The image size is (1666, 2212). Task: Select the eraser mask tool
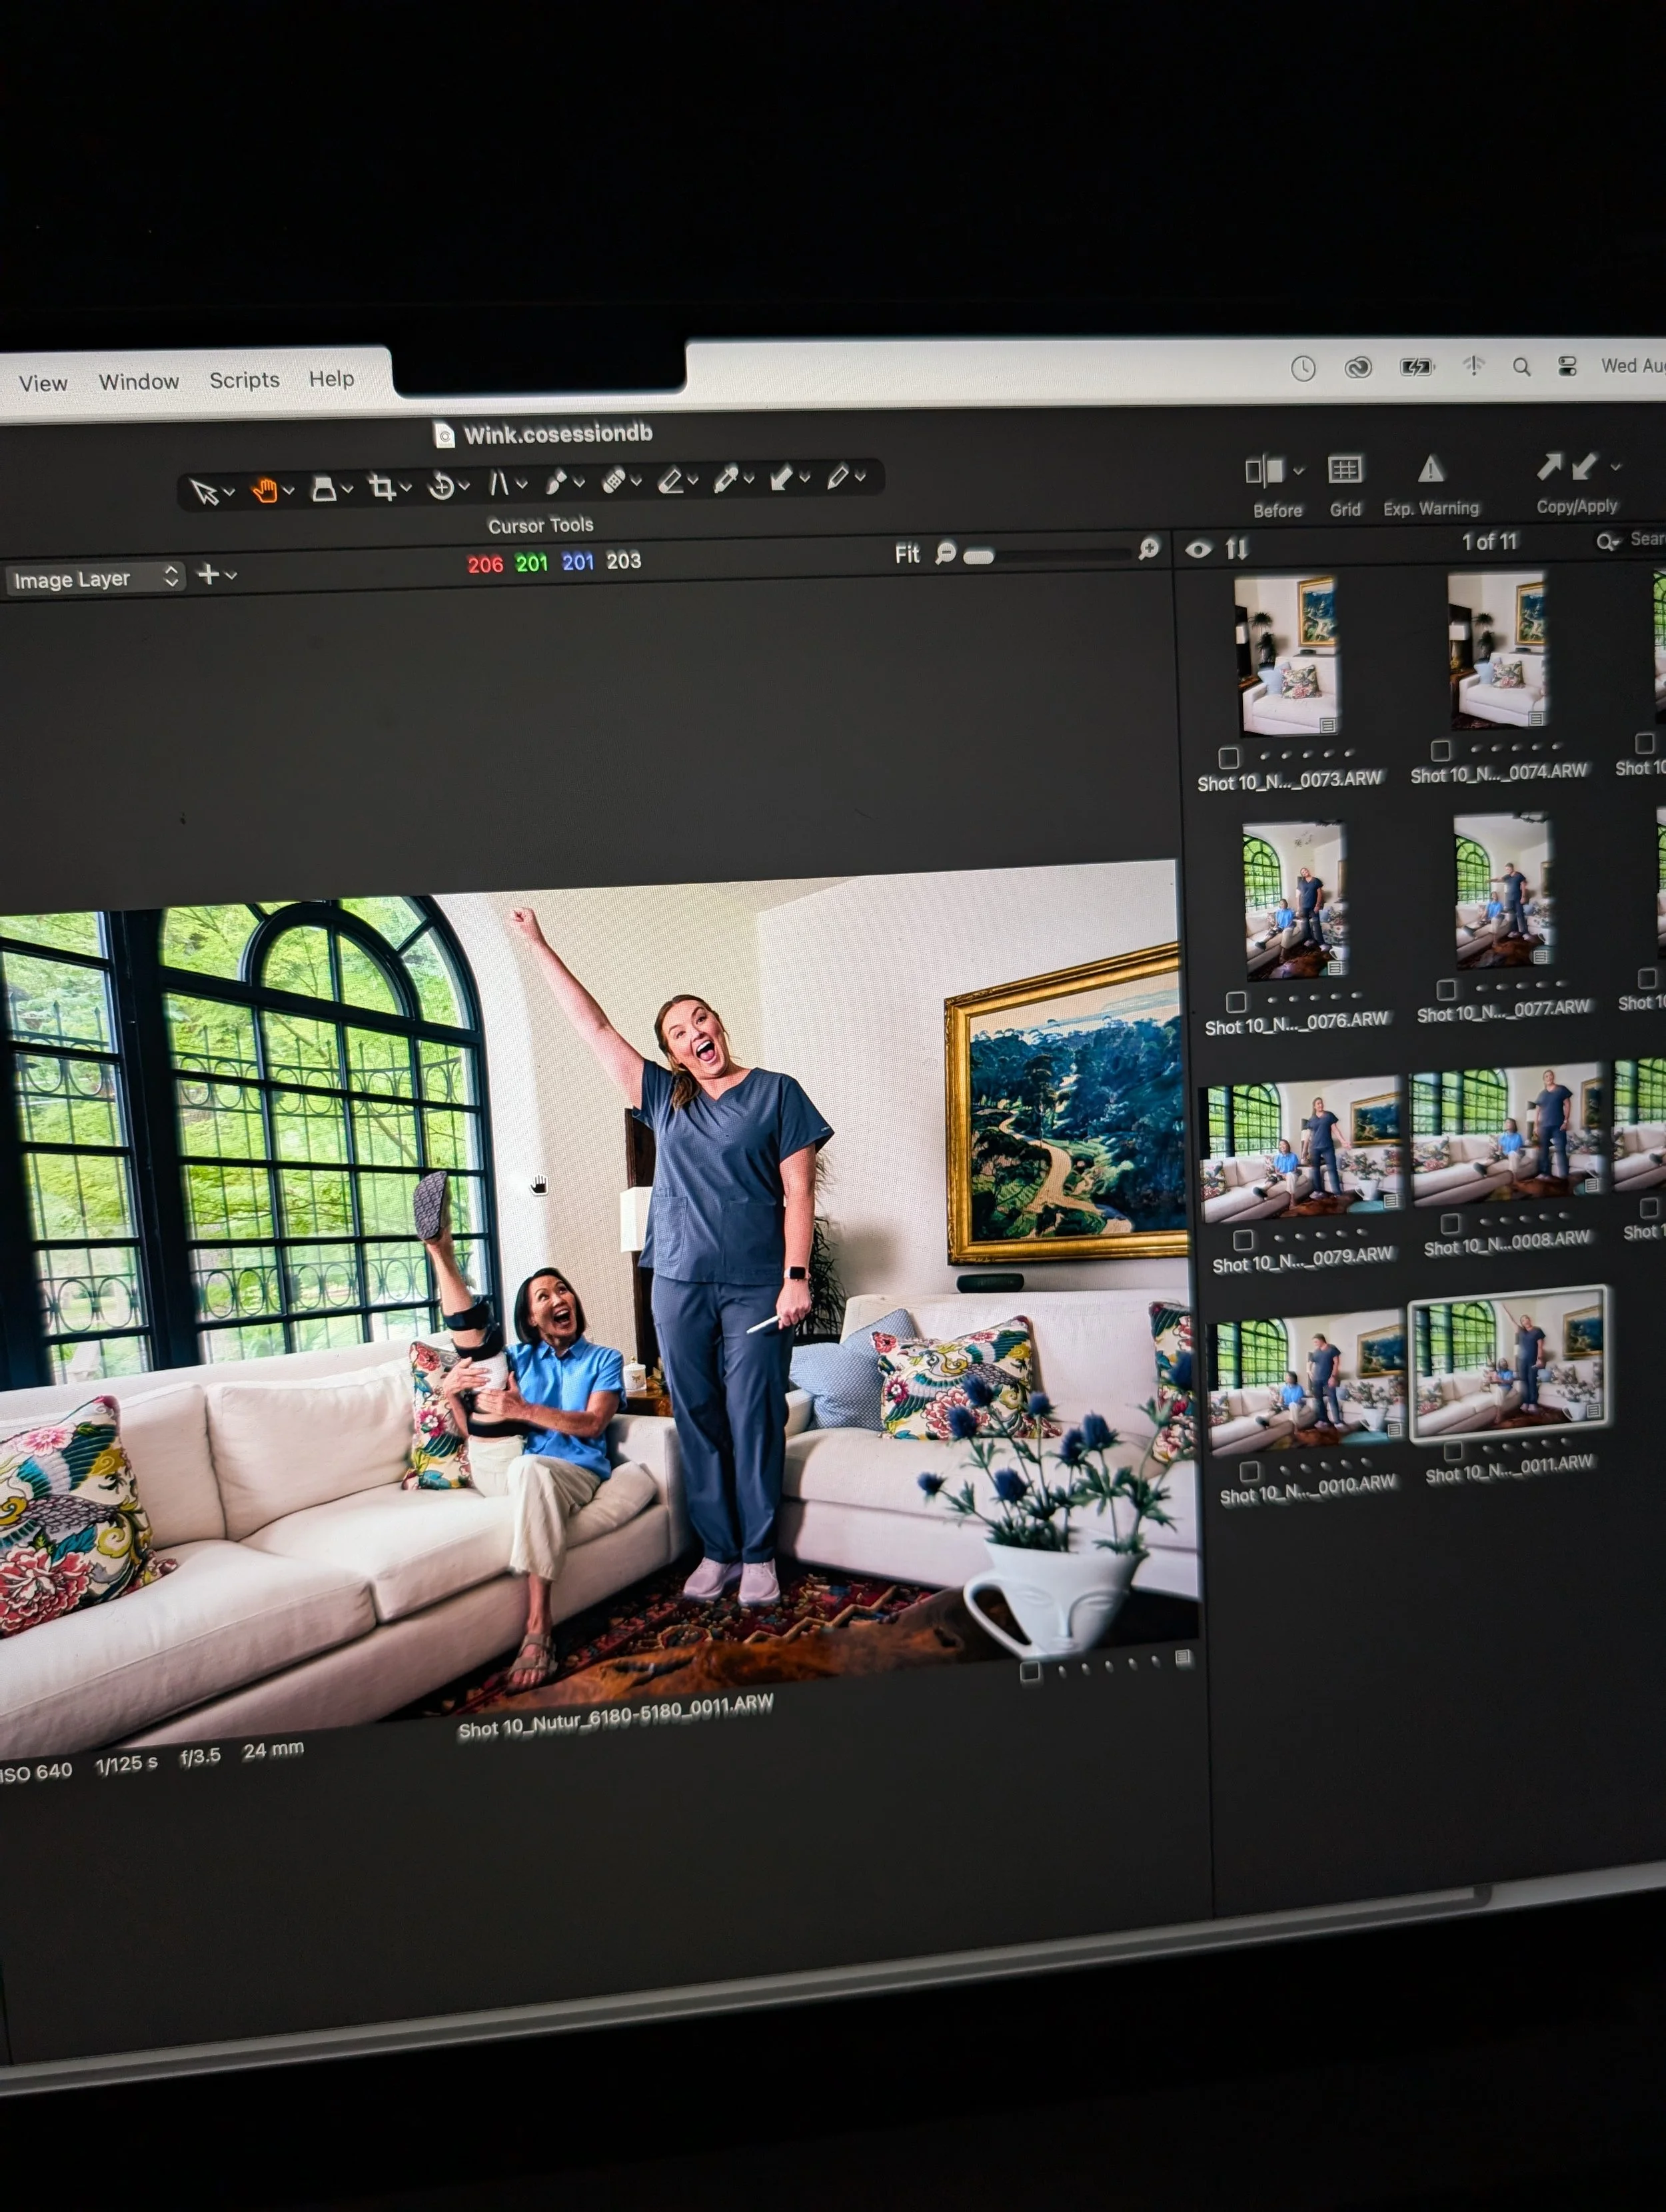(x=671, y=481)
